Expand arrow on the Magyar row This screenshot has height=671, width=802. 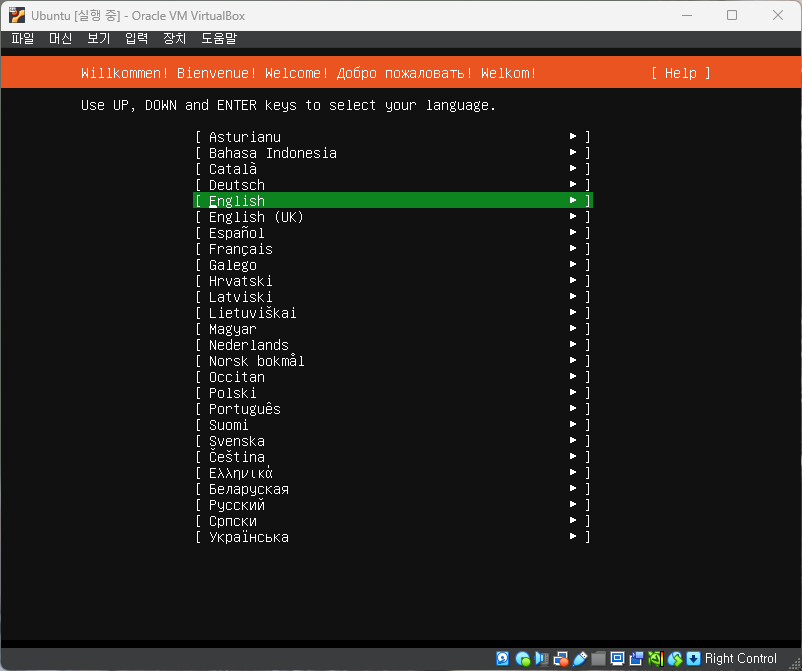[x=573, y=328]
